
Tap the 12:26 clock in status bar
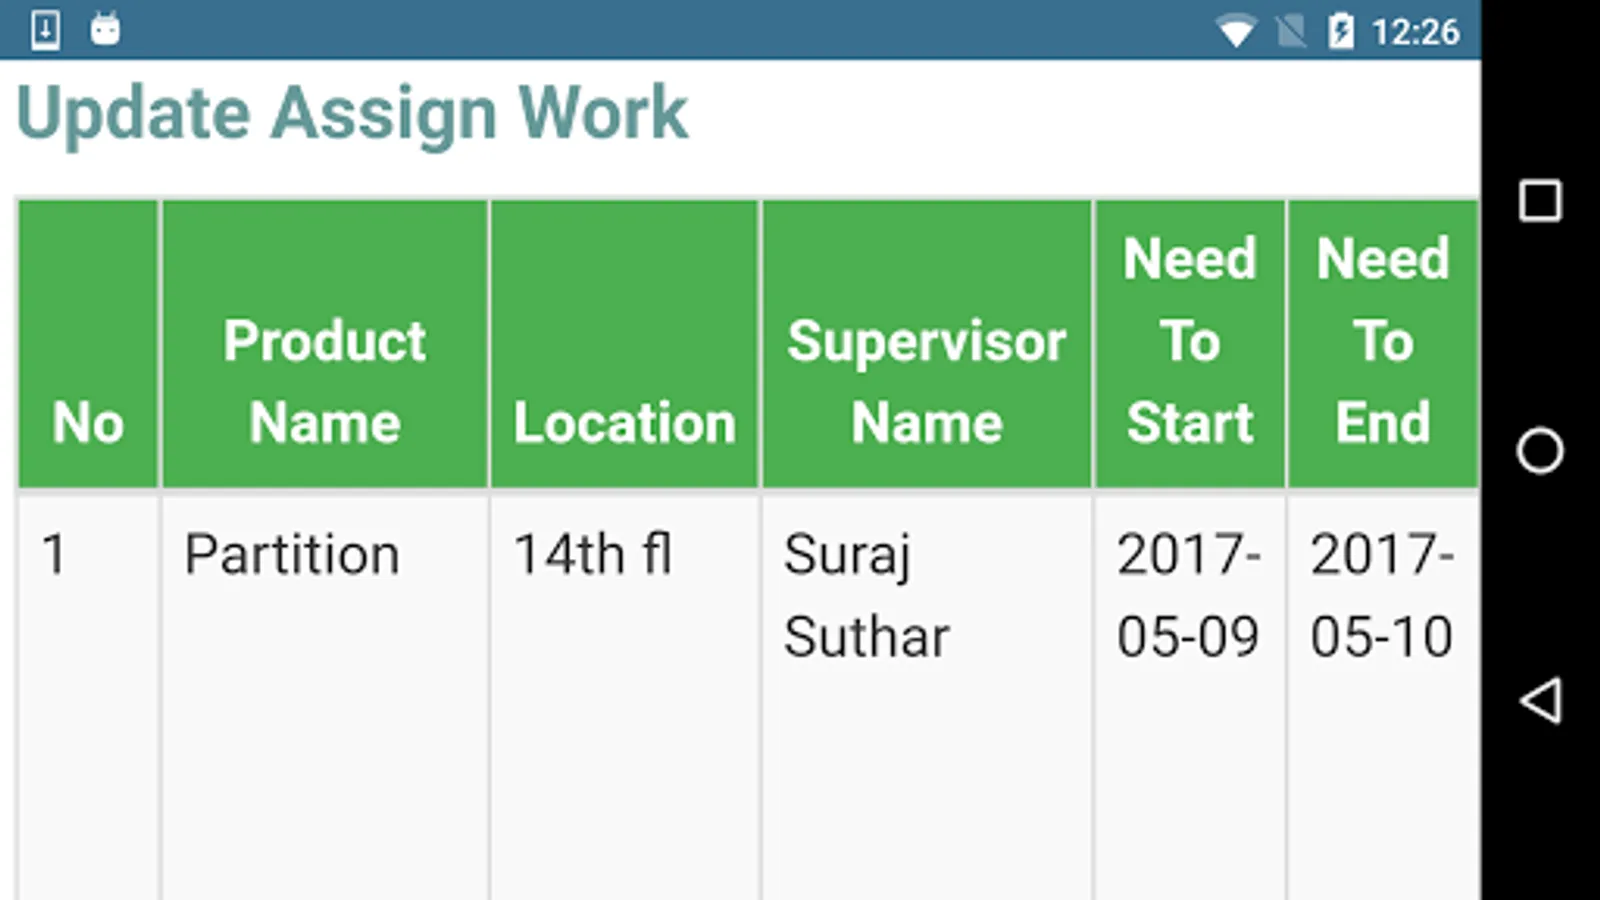point(1415,32)
